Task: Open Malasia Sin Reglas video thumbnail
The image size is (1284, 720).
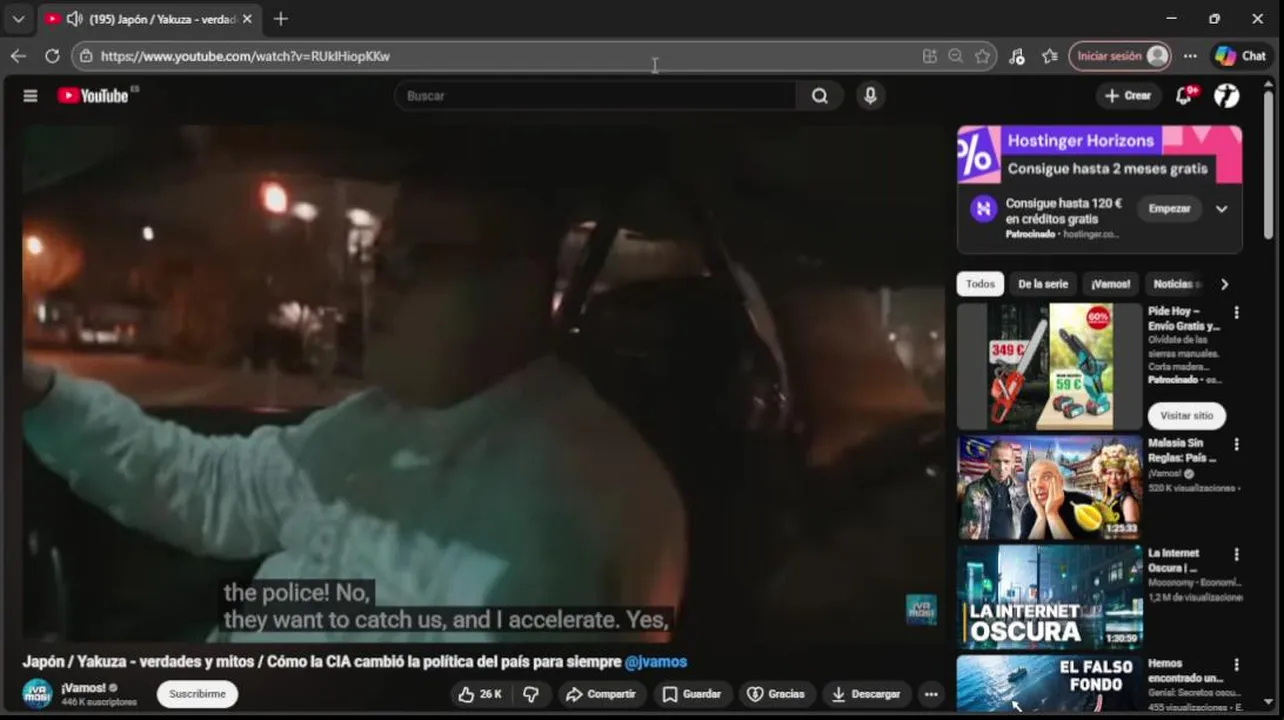Action: [x=1049, y=488]
